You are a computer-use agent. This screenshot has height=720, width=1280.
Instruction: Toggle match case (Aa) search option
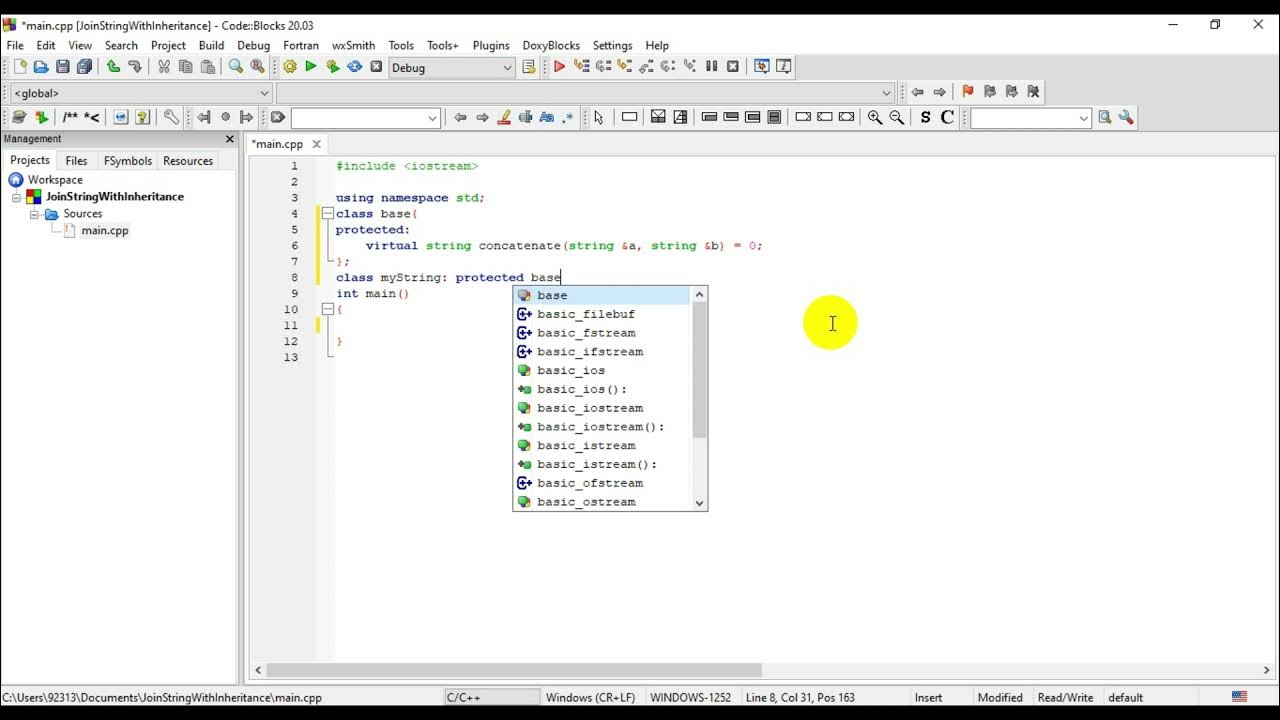point(547,118)
